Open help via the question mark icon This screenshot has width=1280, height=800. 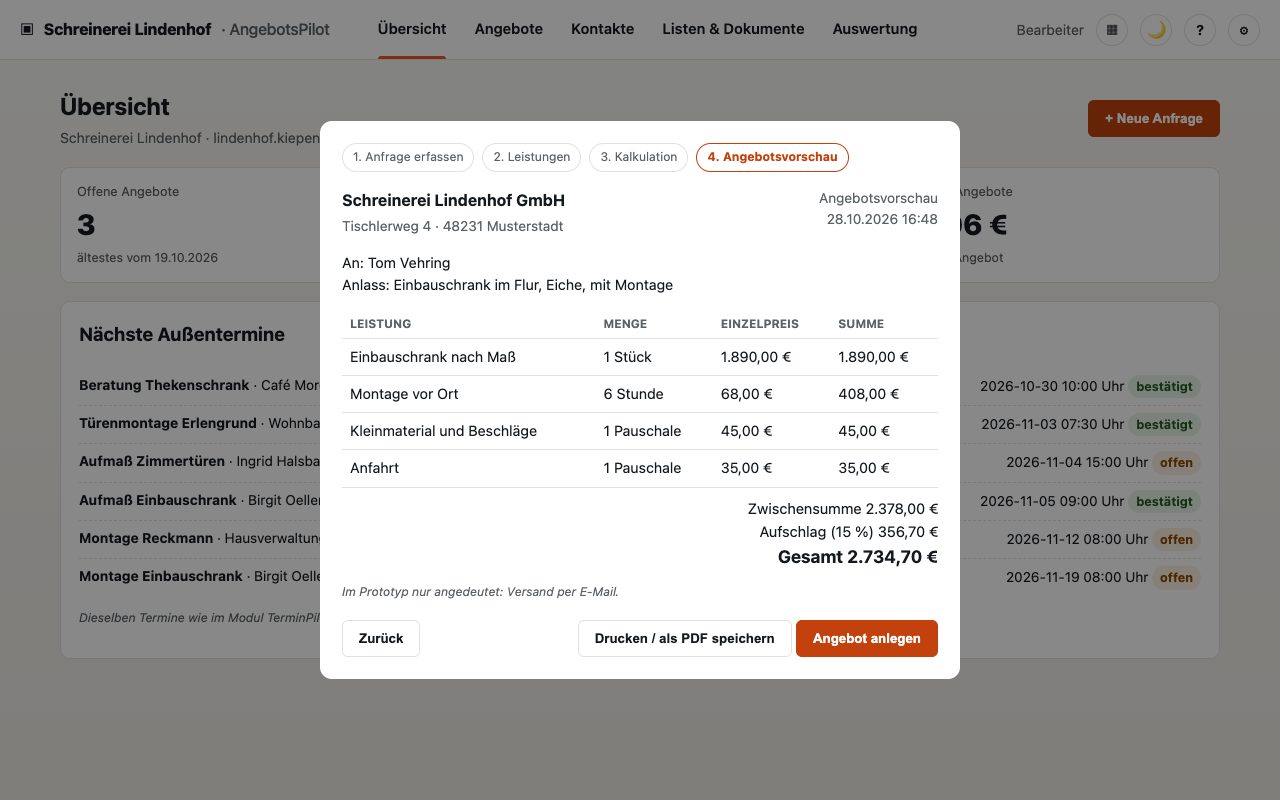1200,30
